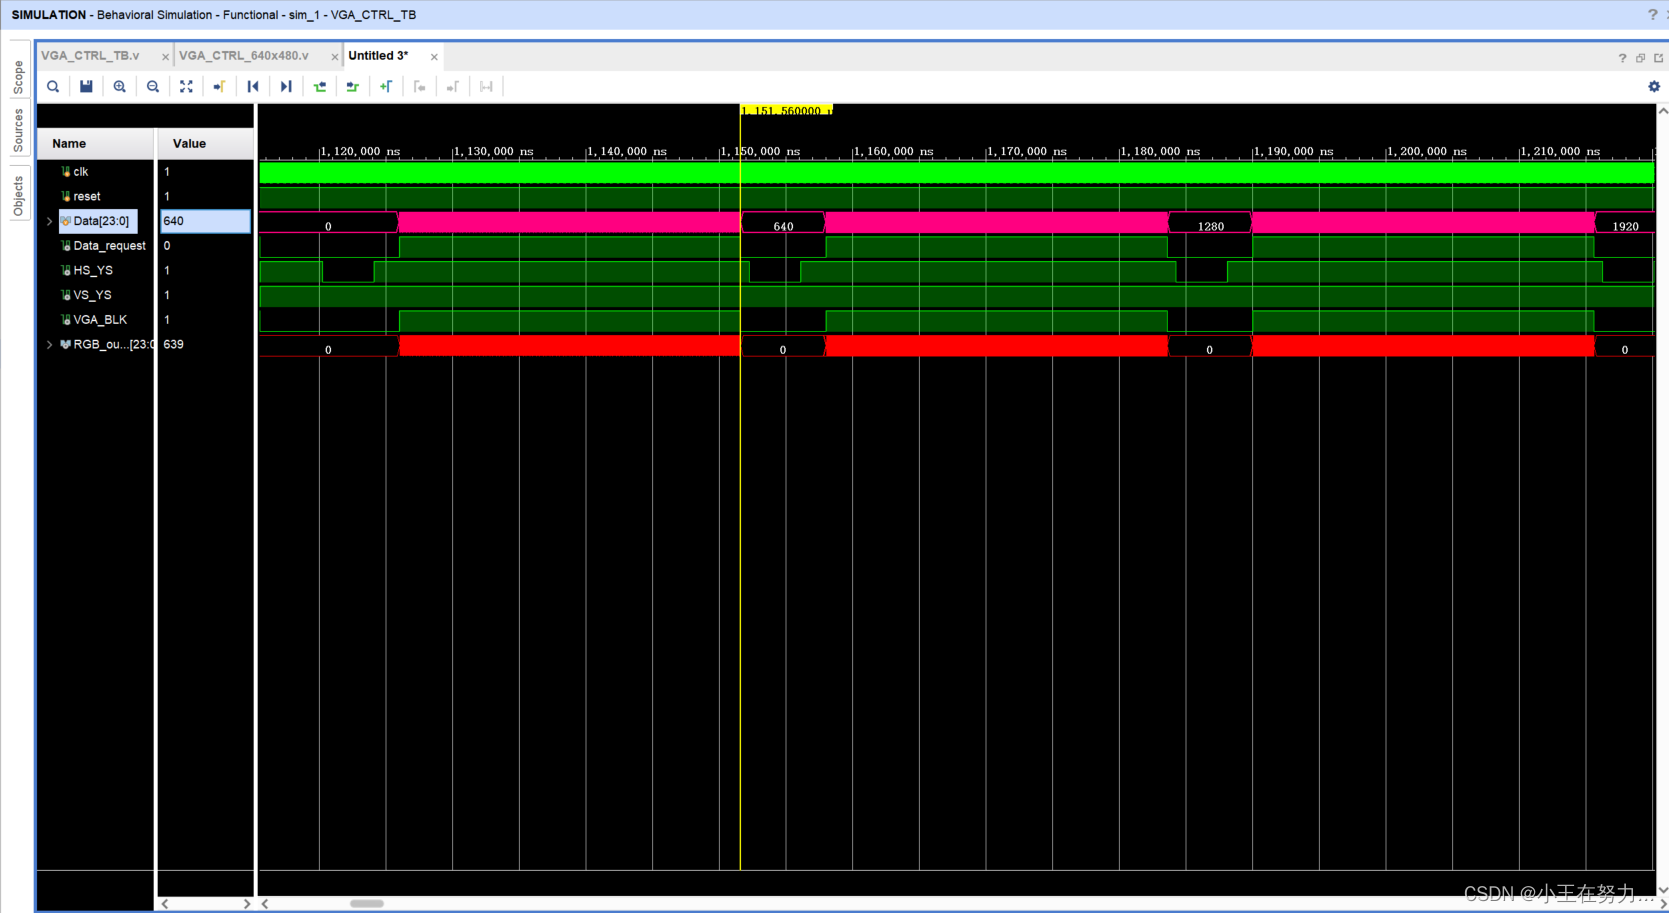Switch to the VGA_CTRL_640x480.v tab
This screenshot has width=1669, height=913.
[244, 56]
